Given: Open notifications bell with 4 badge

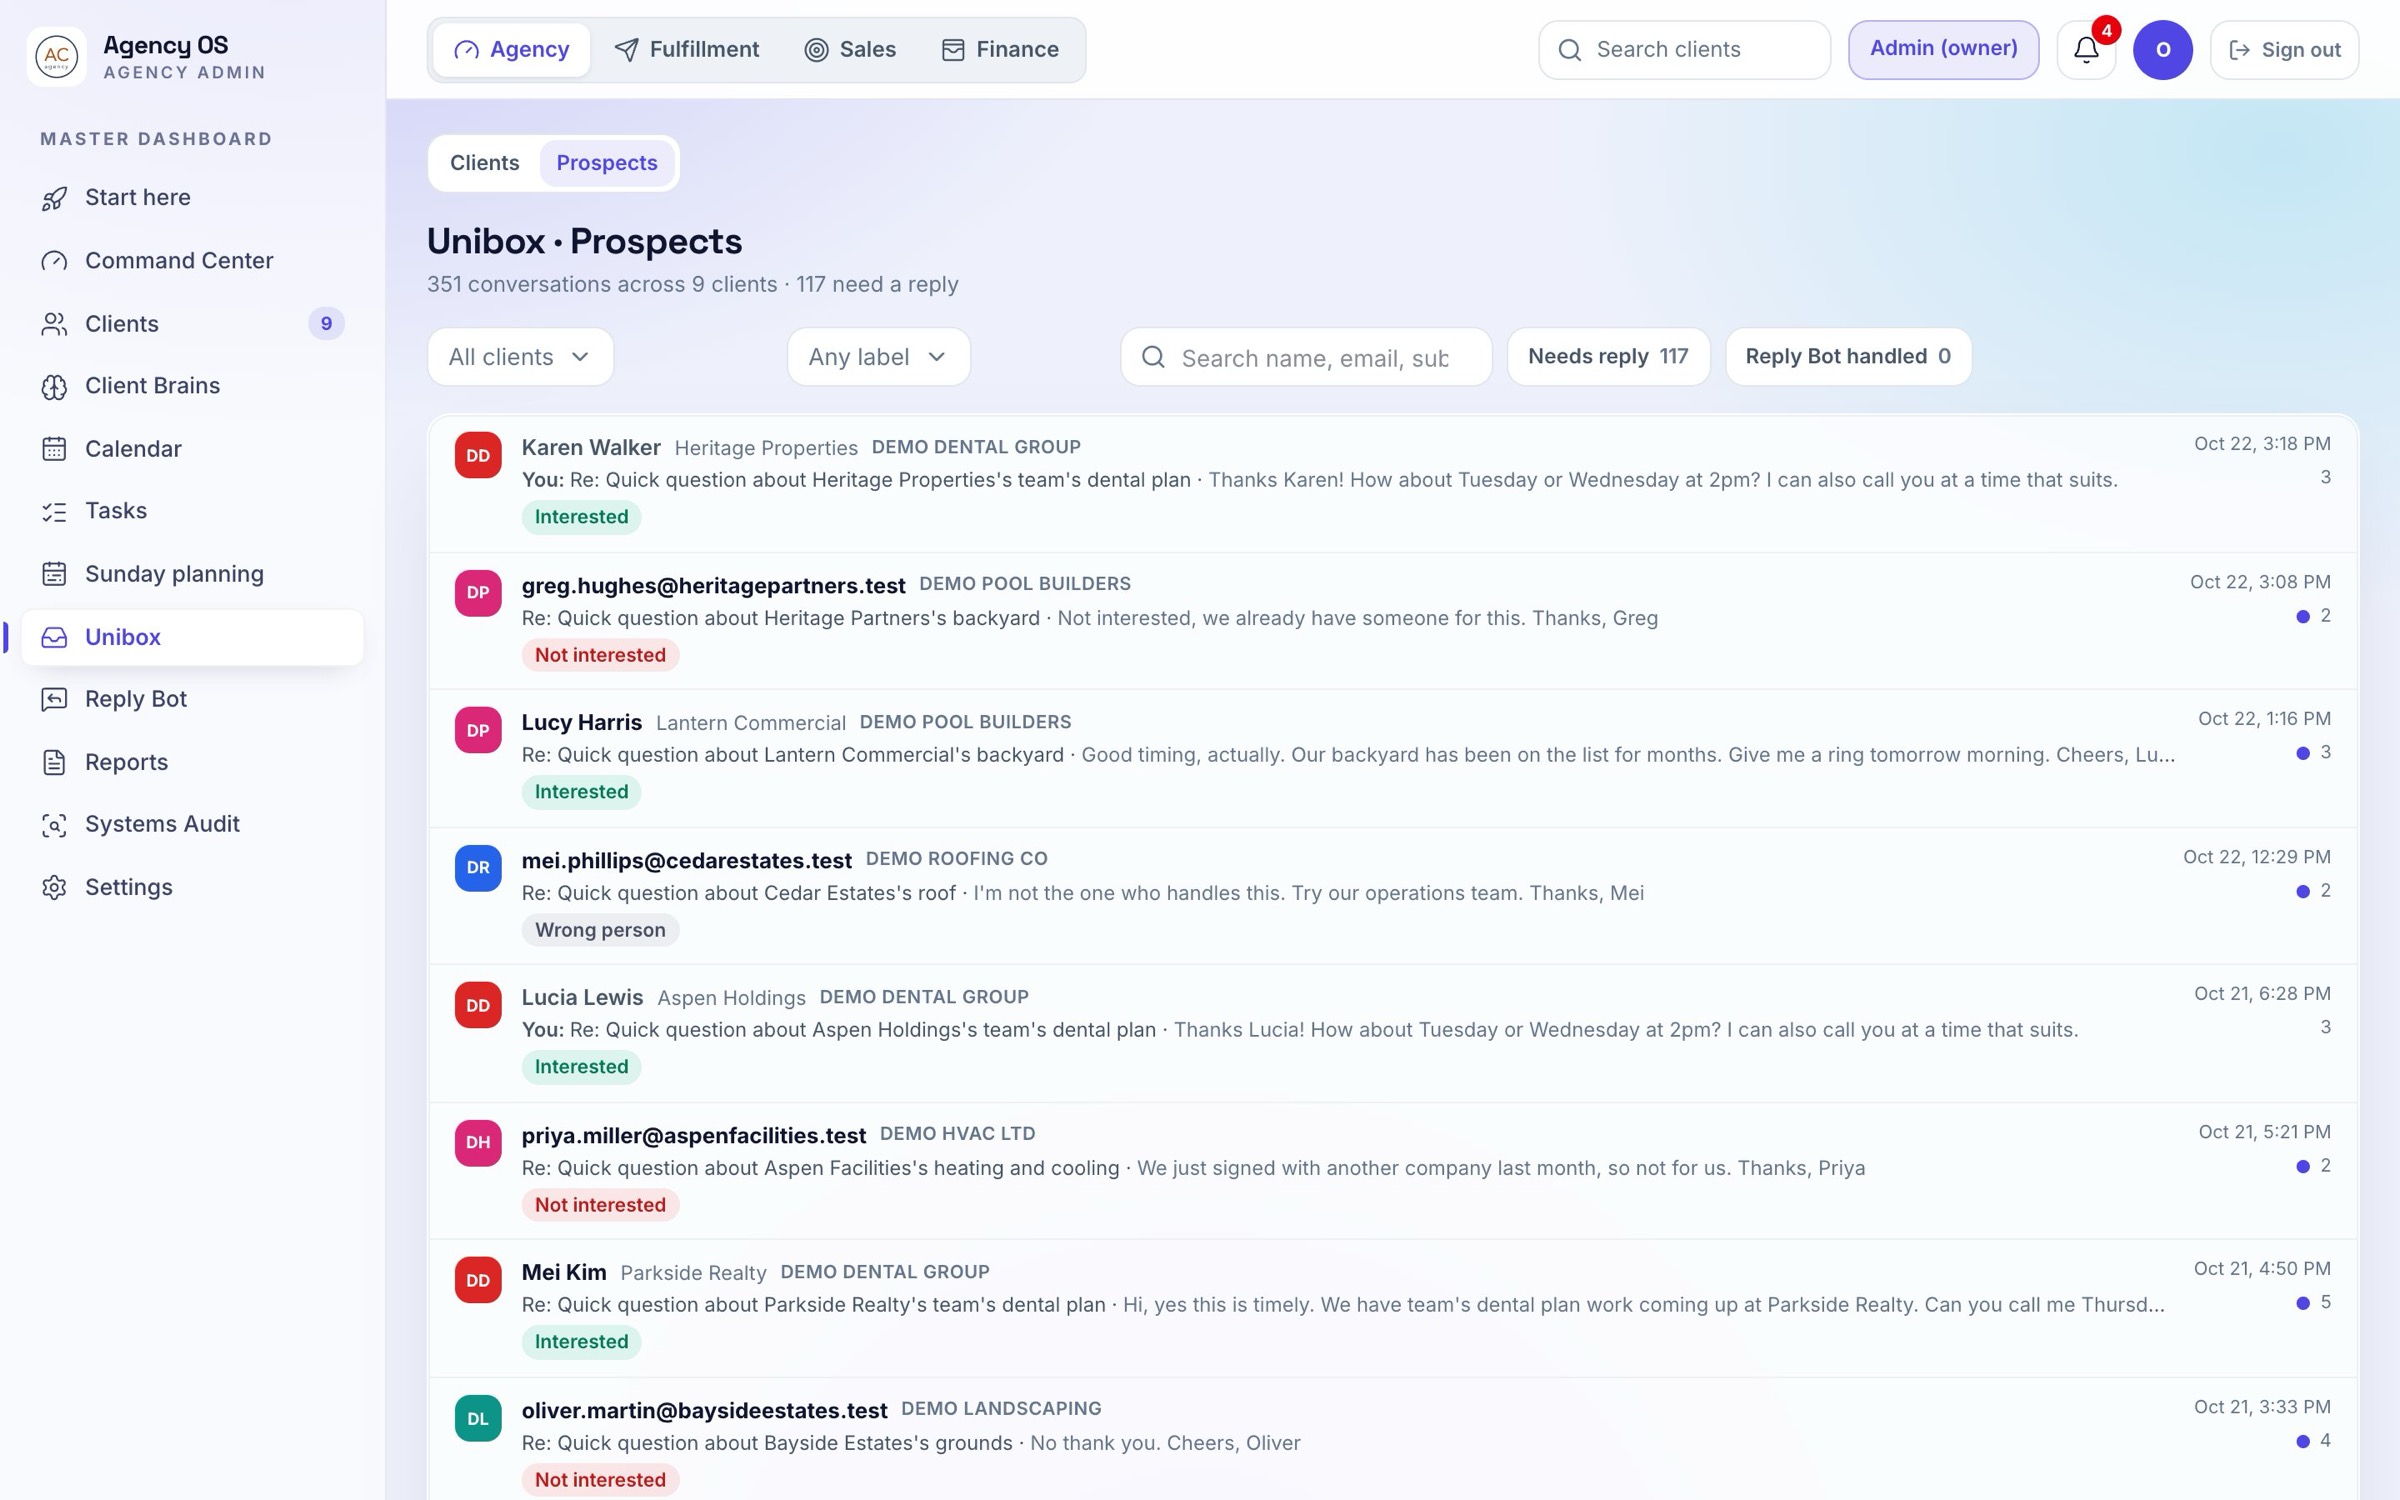Looking at the screenshot, I should (2086, 49).
